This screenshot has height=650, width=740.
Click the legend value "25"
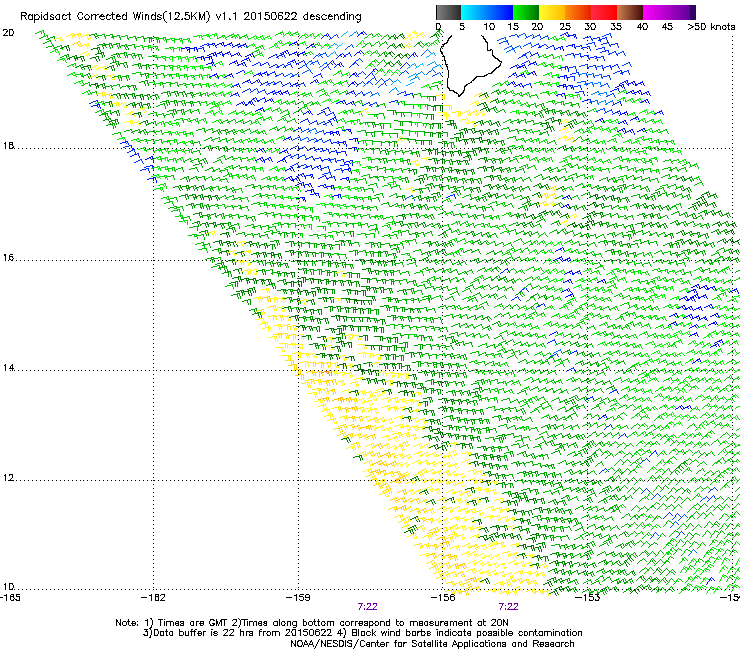tap(565, 27)
